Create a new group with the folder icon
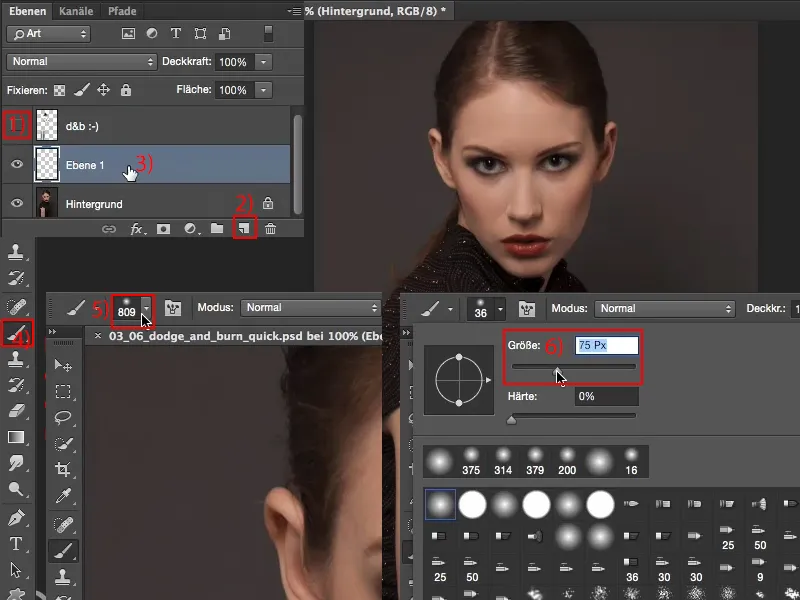This screenshot has height=600, width=800. pos(217,229)
